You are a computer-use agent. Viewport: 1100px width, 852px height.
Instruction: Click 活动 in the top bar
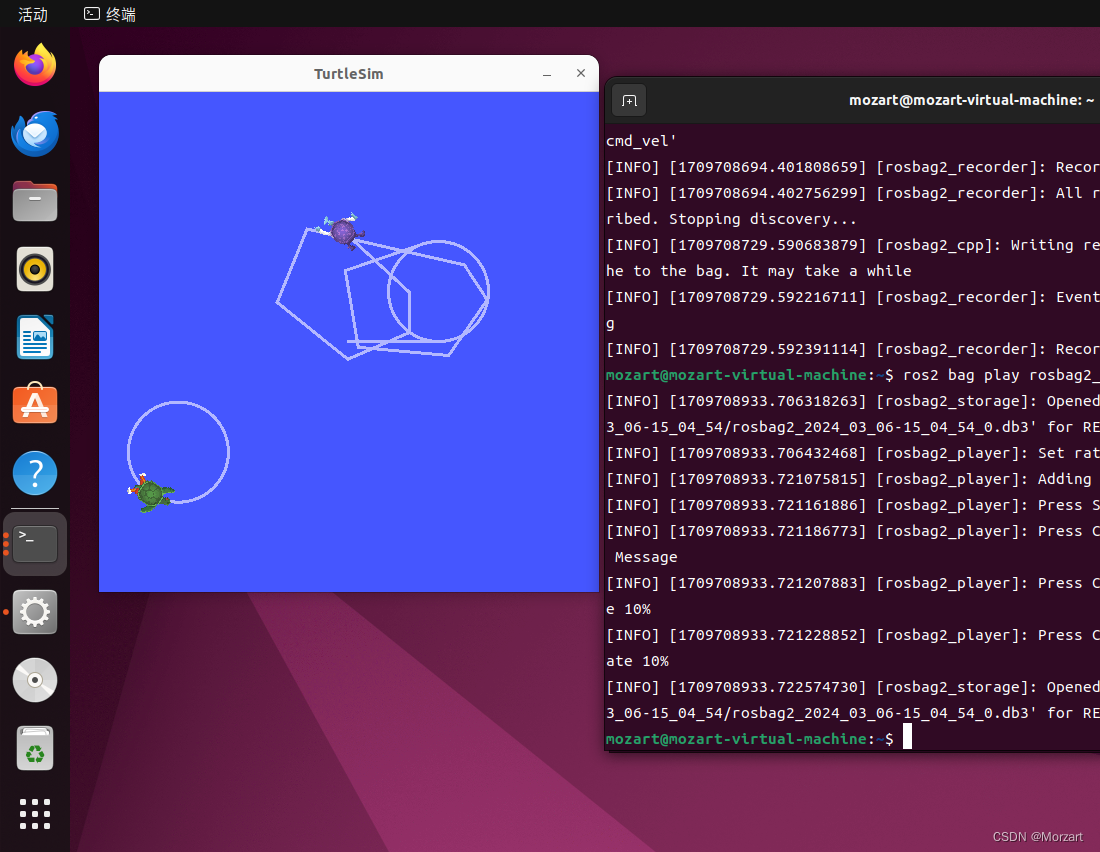click(30, 14)
